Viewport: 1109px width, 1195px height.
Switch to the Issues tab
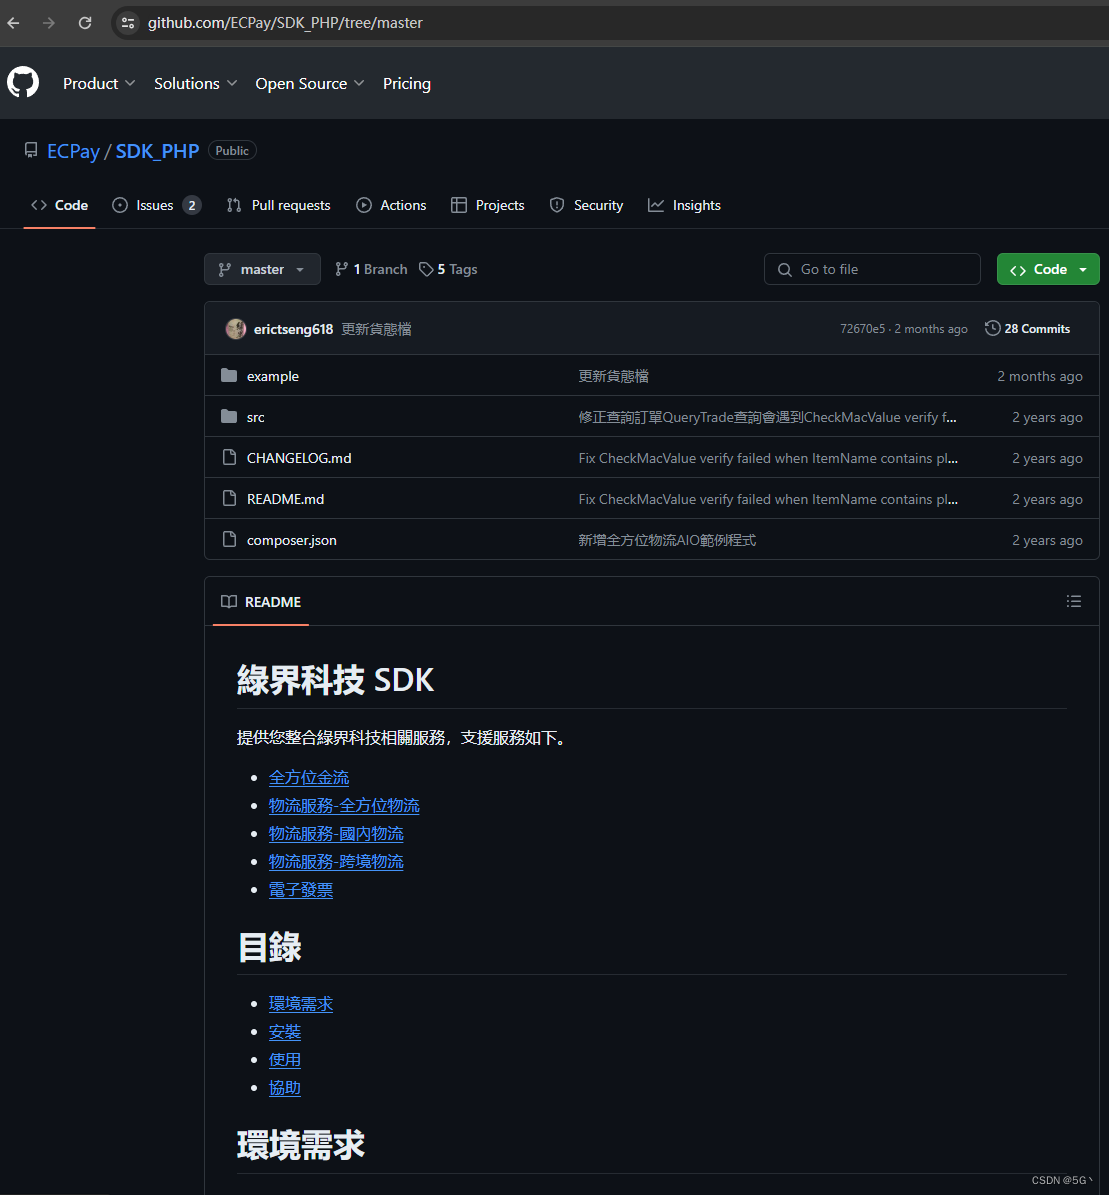pos(156,205)
